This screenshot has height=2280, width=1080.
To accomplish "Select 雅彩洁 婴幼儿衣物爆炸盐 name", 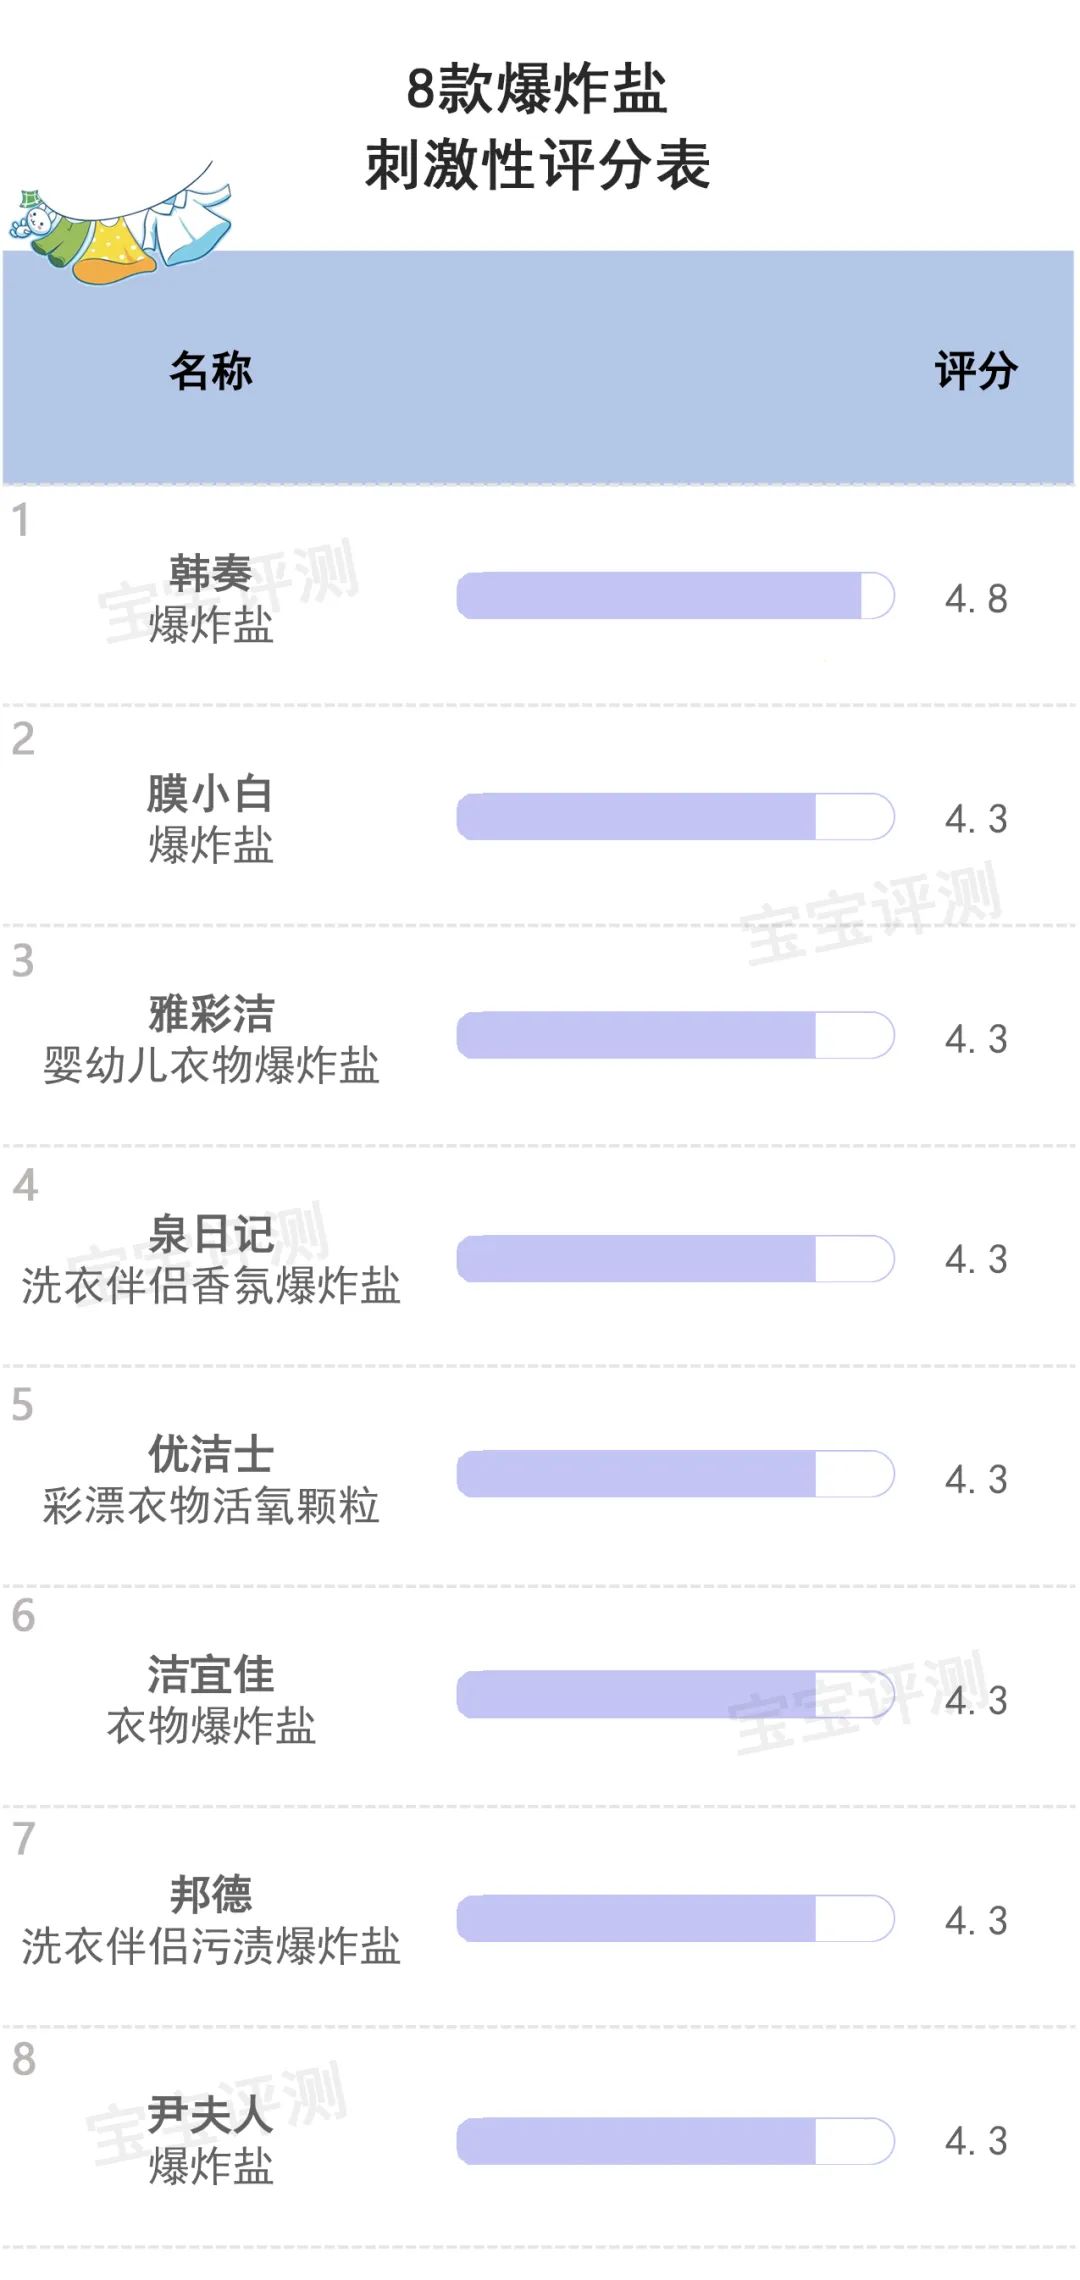I will [211, 1039].
